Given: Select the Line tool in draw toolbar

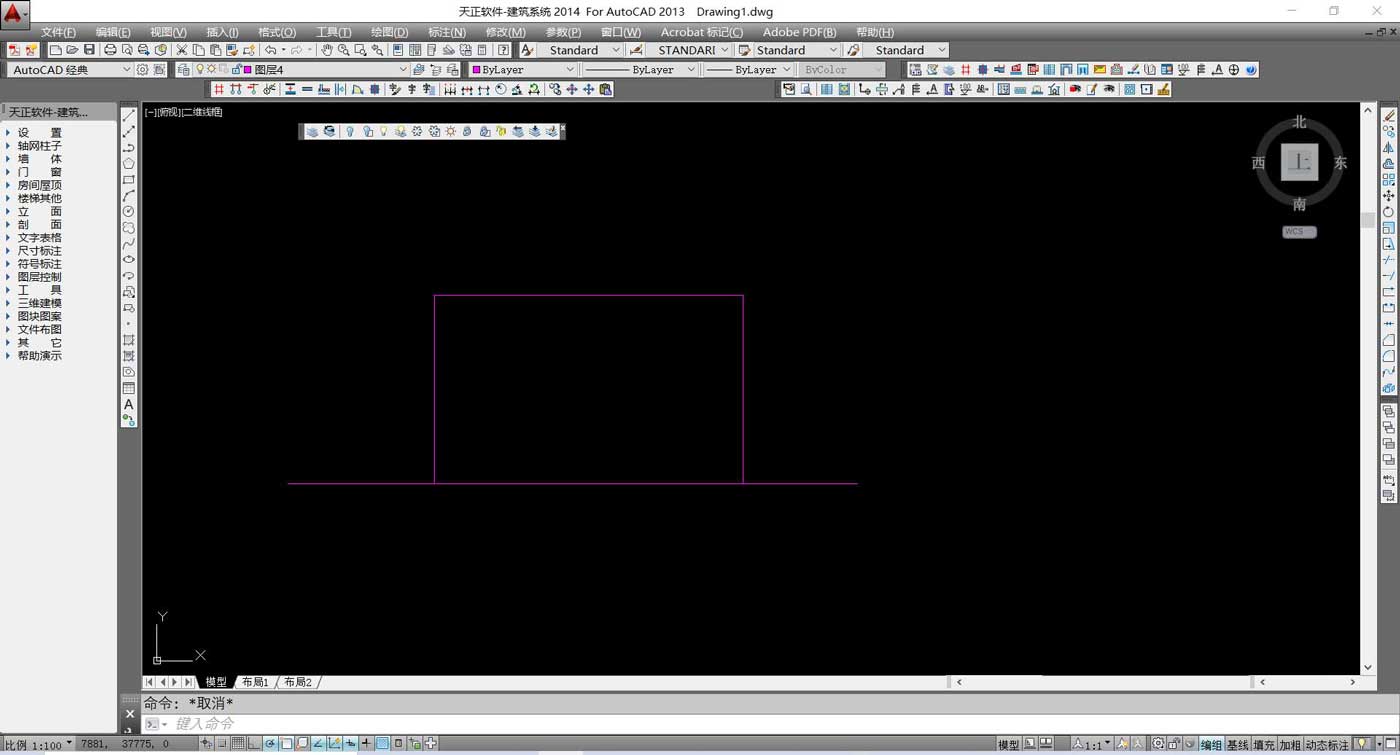Looking at the screenshot, I should (x=129, y=116).
